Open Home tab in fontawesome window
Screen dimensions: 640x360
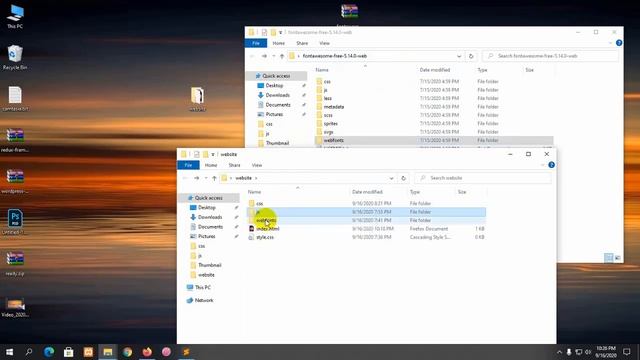pyautogui.click(x=278, y=43)
